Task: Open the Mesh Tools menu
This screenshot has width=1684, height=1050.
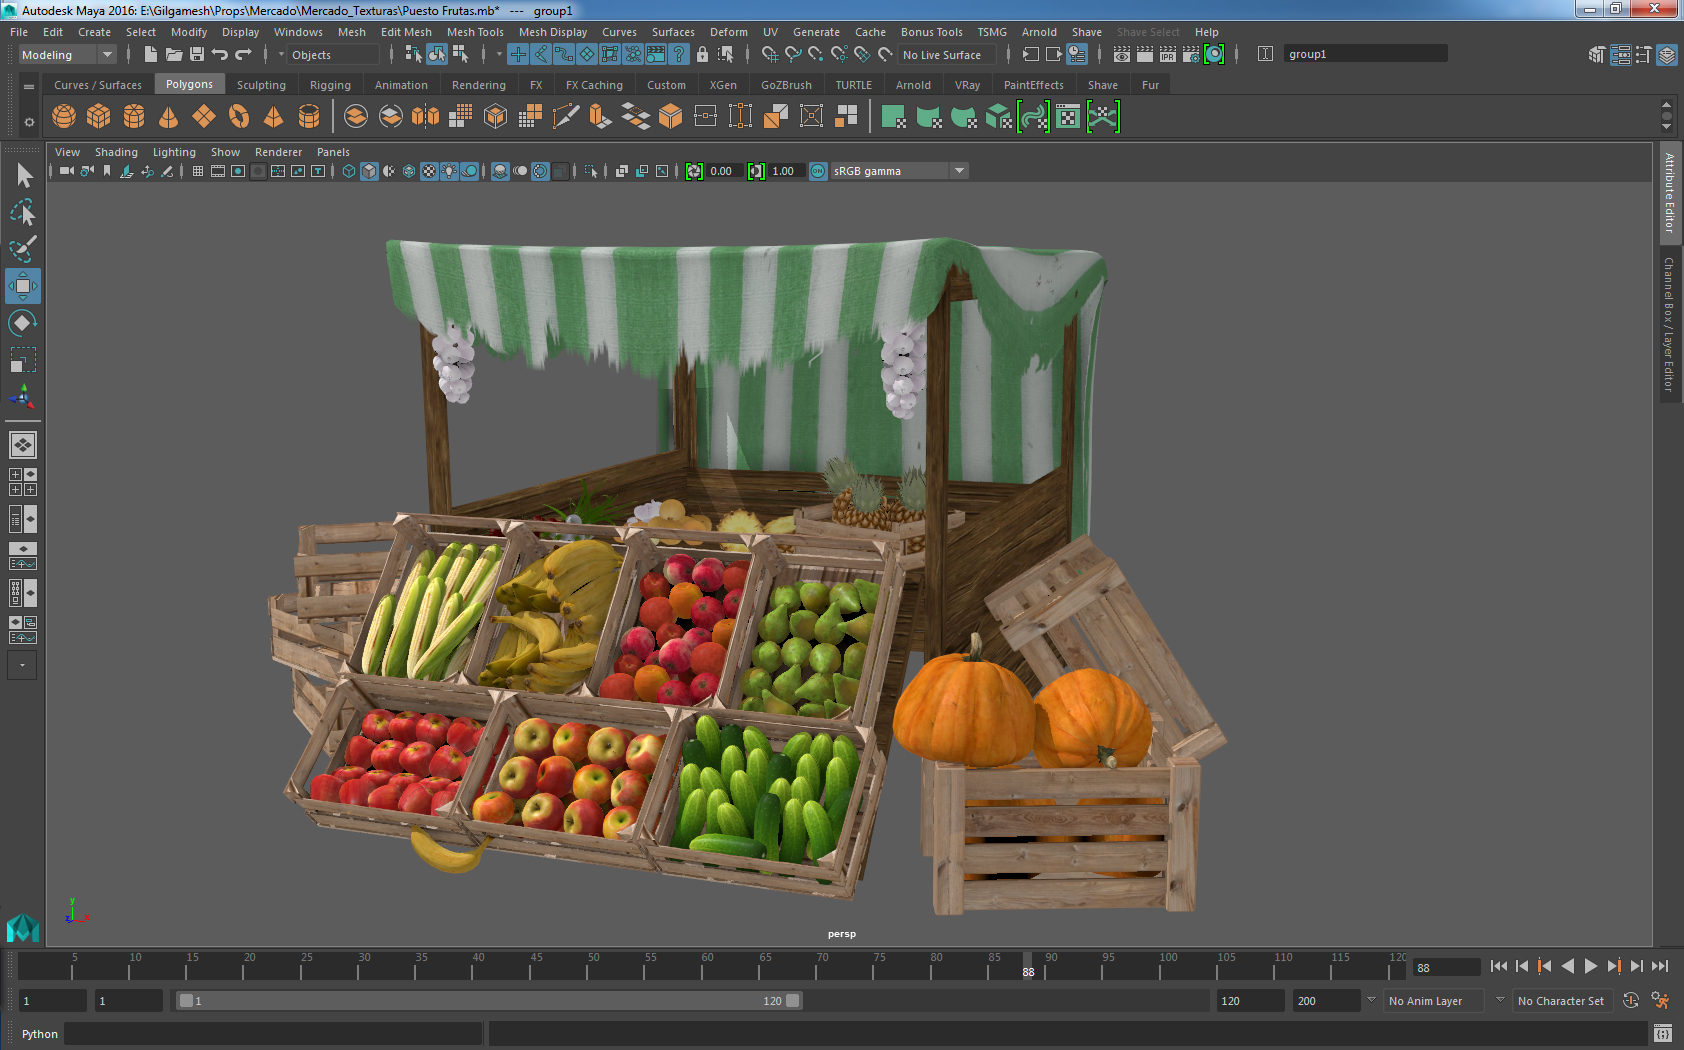Action: pos(474,32)
